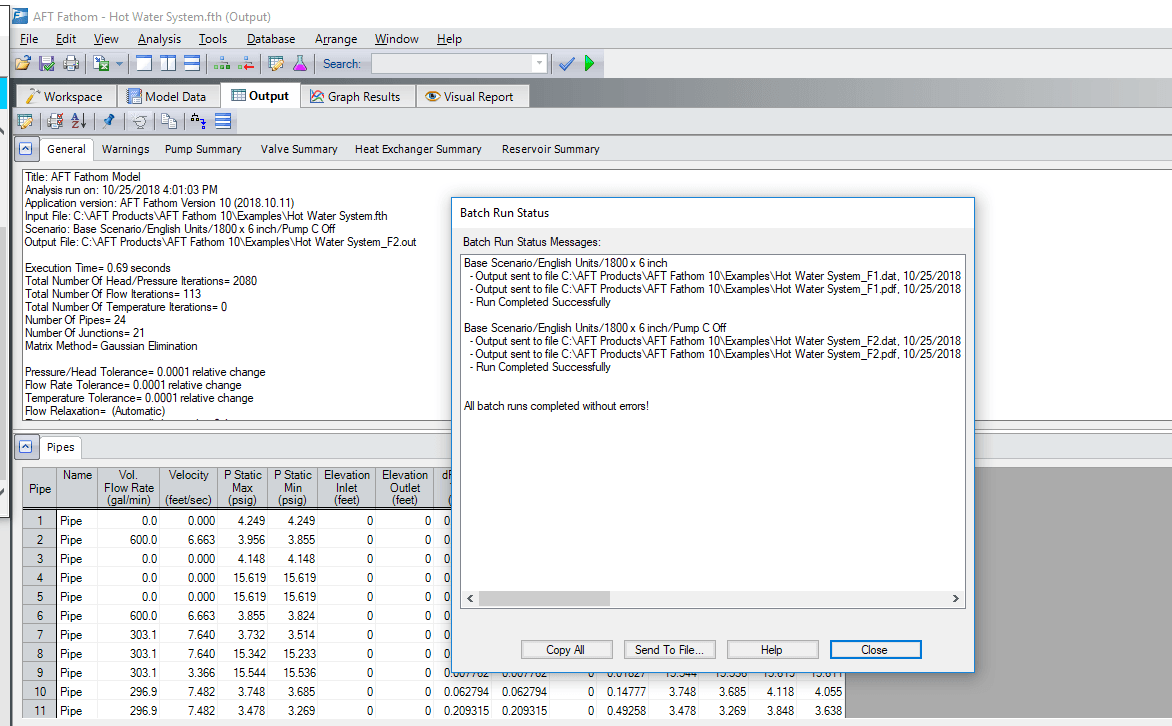This screenshot has width=1172, height=726.
Task: Switch to the Workspace tab
Action: pos(65,96)
